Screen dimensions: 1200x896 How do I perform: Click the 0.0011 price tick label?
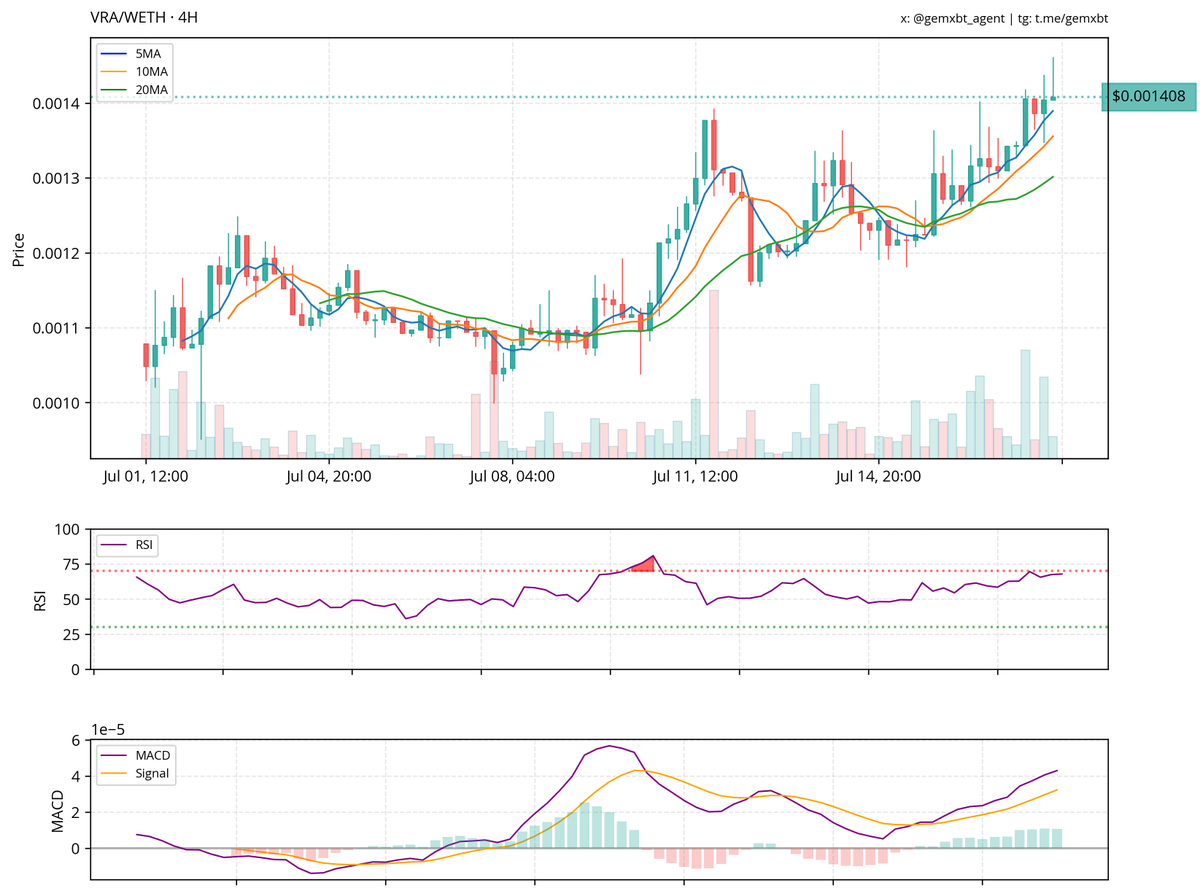pyautogui.click(x=55, y=328)
